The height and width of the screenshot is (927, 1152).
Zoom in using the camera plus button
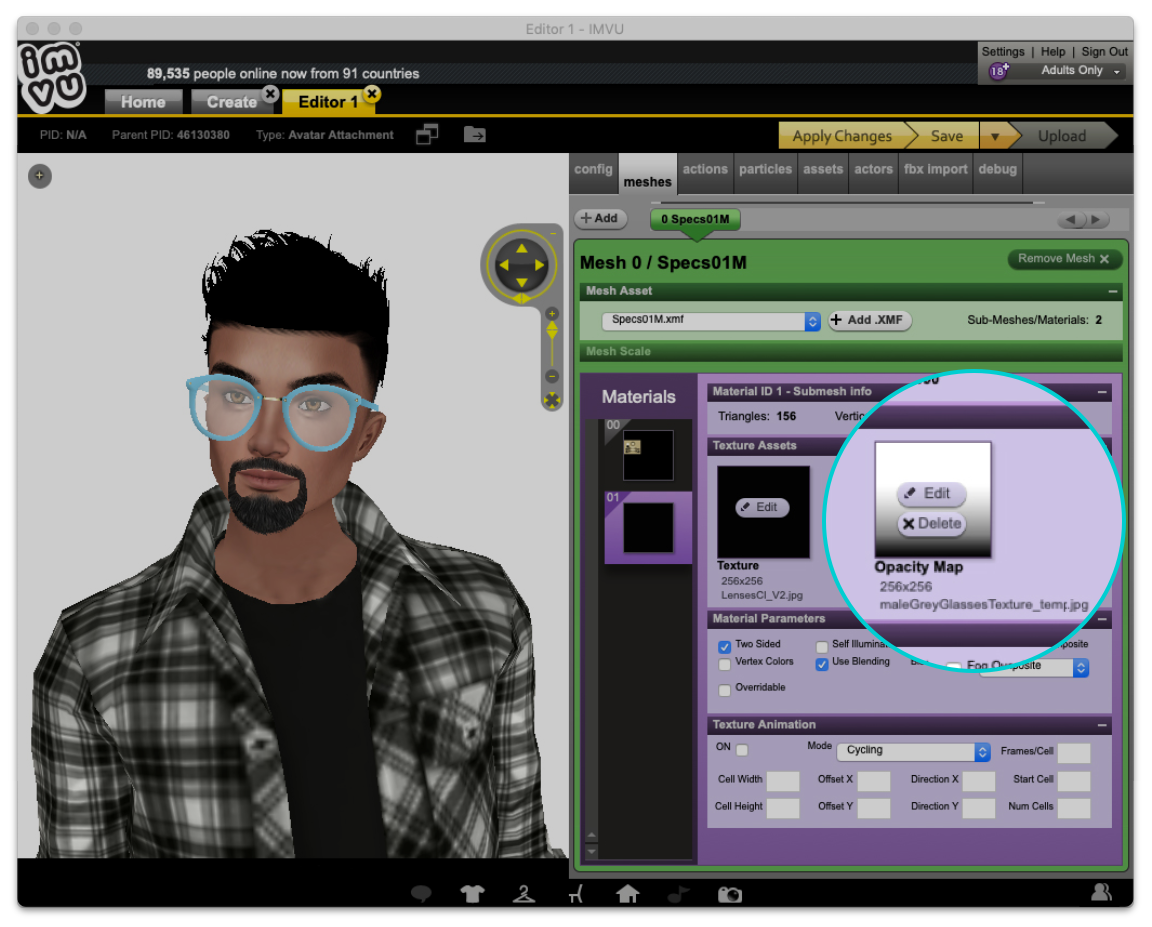click(552, 314)
